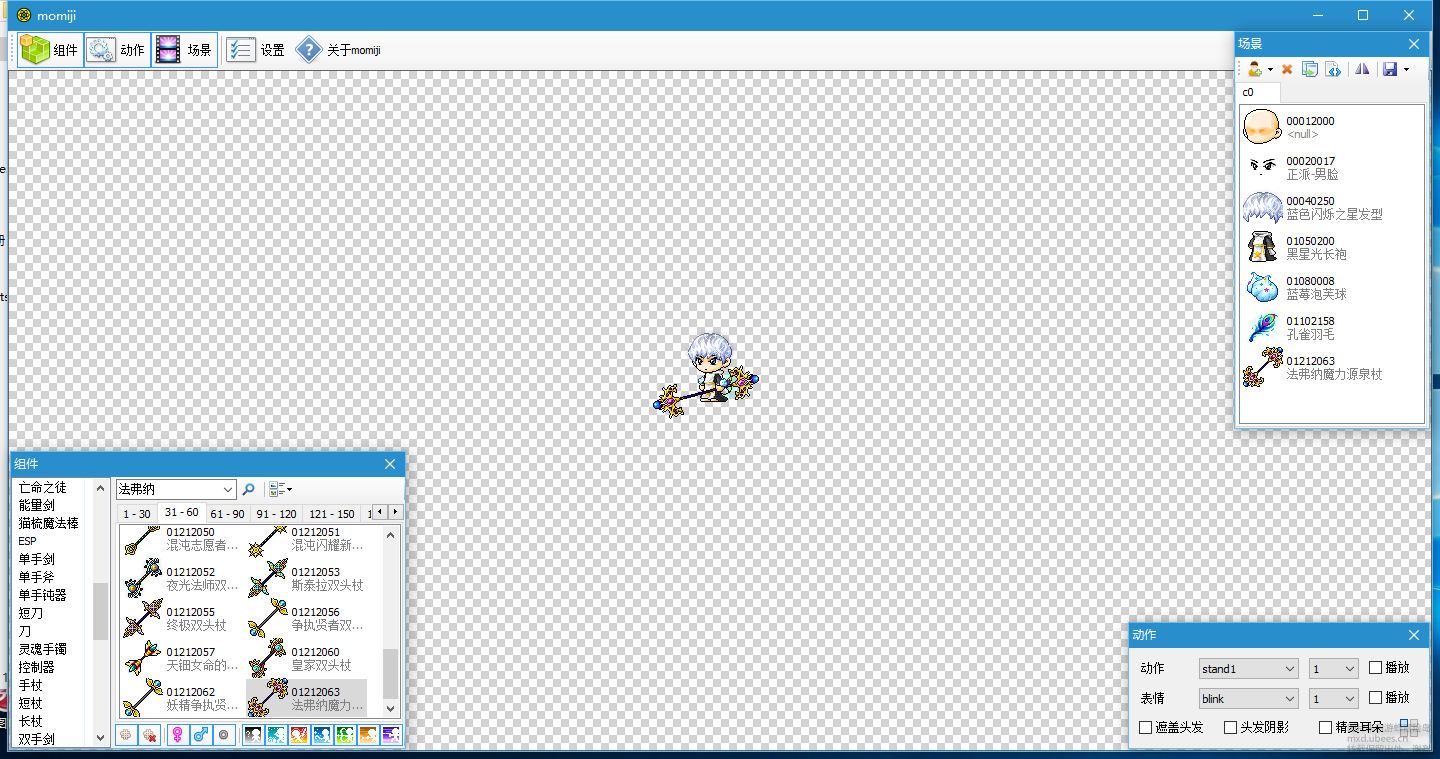Open dropdown arrow beside add character icon
Viewport: 1440px width, 759px height.
coord(1270,70)
